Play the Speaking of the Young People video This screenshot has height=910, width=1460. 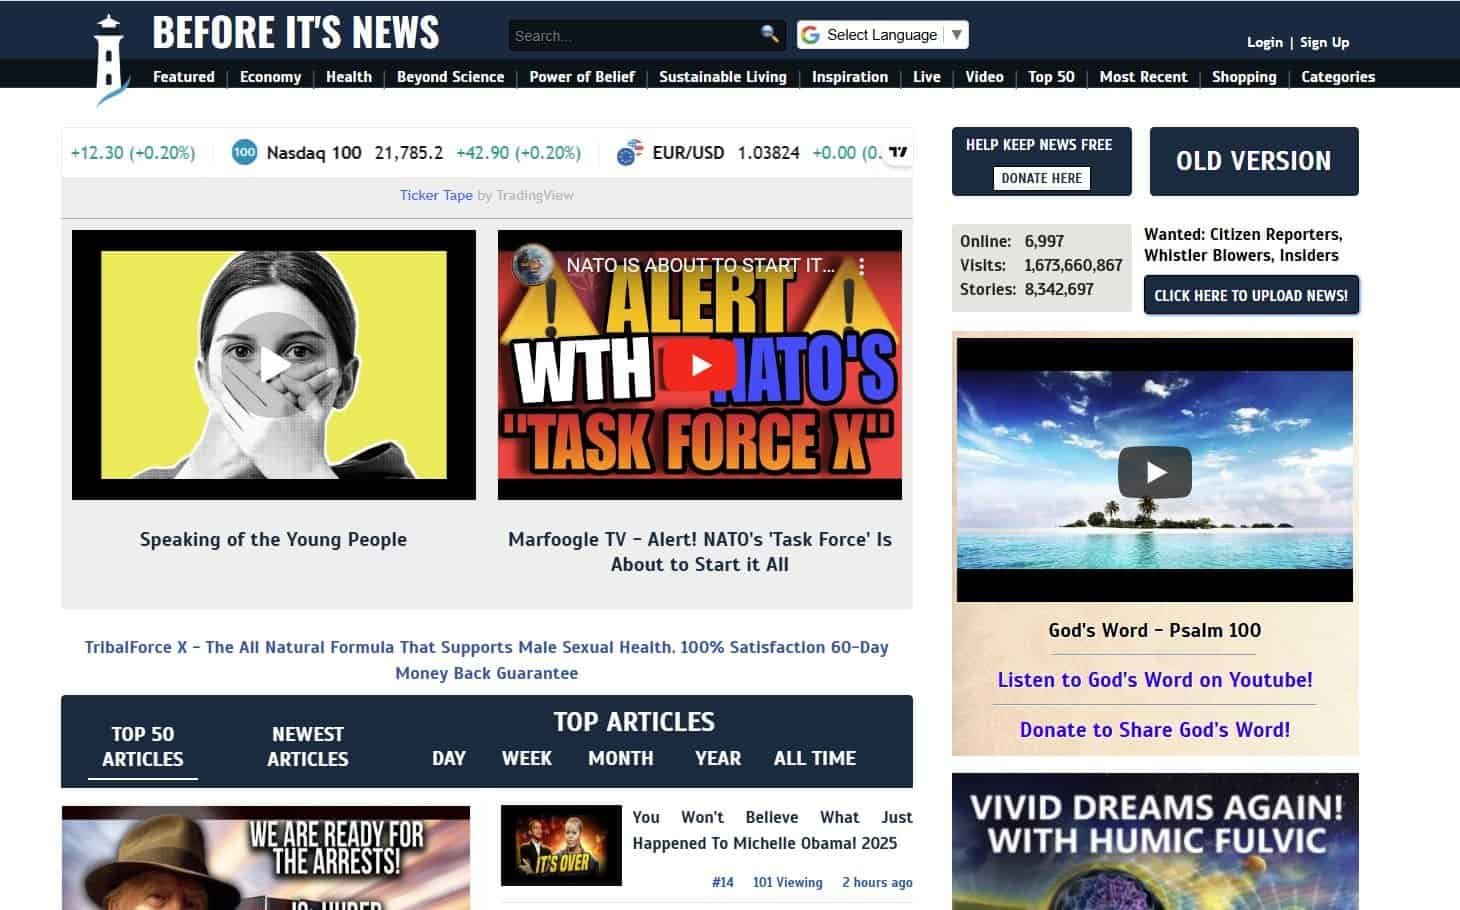coord(274,365)
